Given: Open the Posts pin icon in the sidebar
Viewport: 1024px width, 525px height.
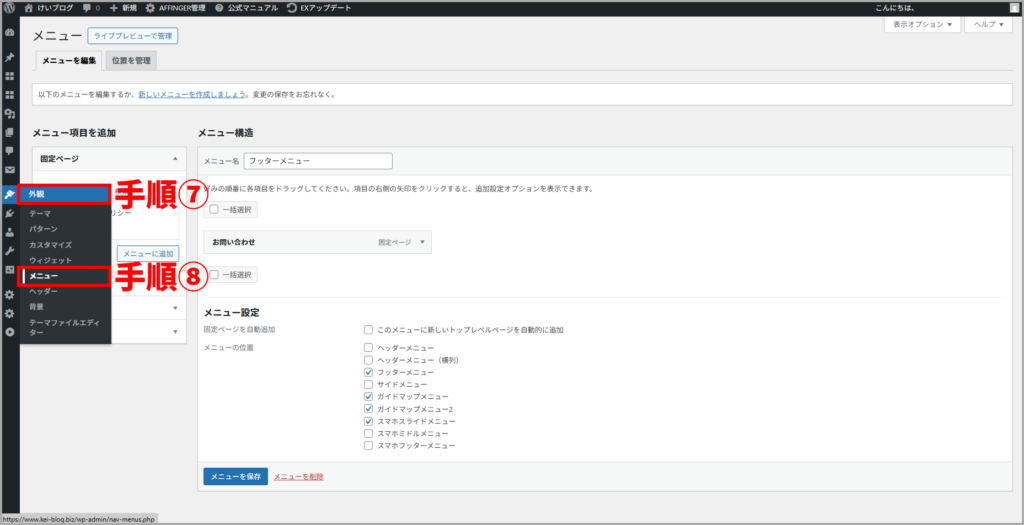Looking at the screenshot, I should coord(9,57).
